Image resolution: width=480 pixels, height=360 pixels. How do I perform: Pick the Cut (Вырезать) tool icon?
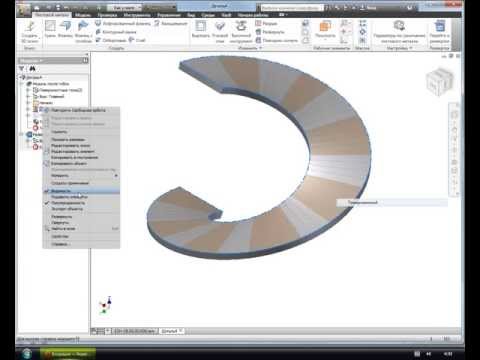point(200,29)
